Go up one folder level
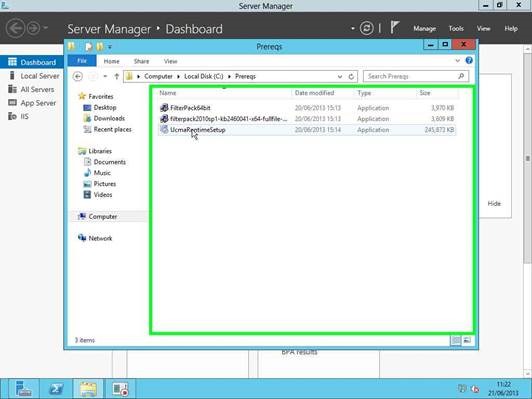 coord(116,76)
